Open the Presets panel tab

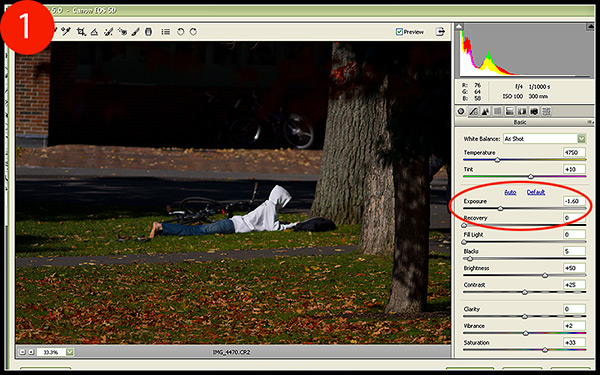[546, 111]
